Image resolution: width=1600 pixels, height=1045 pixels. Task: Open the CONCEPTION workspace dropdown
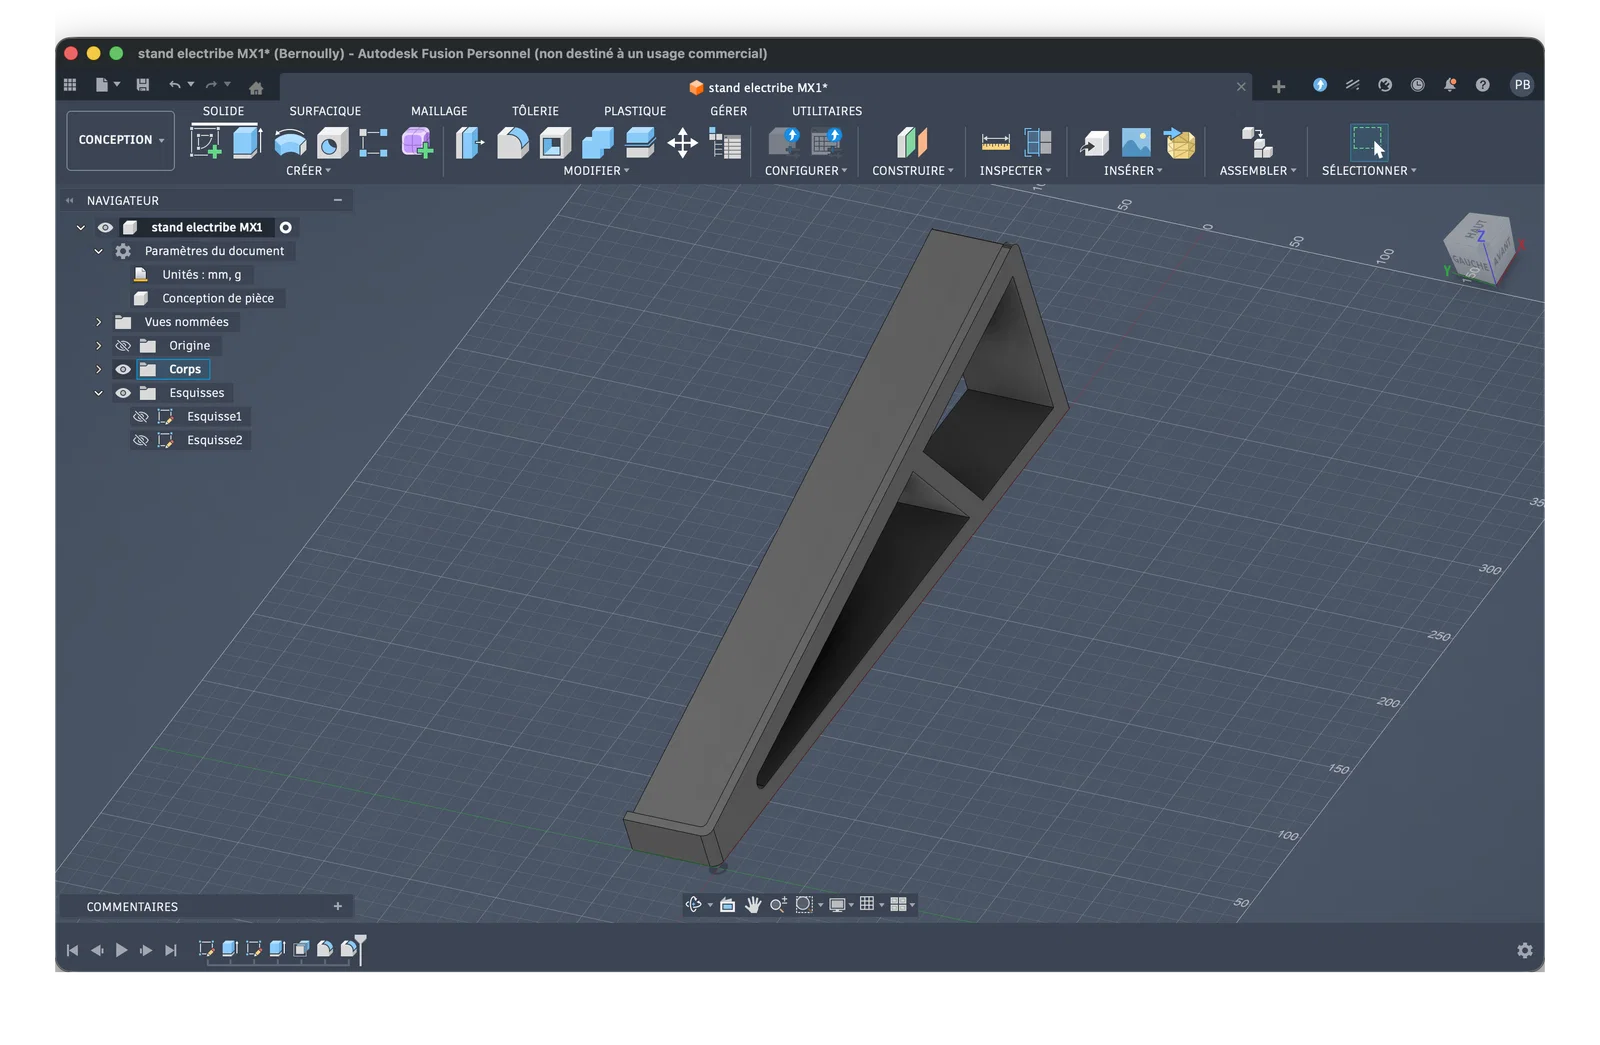click(121, 140)
